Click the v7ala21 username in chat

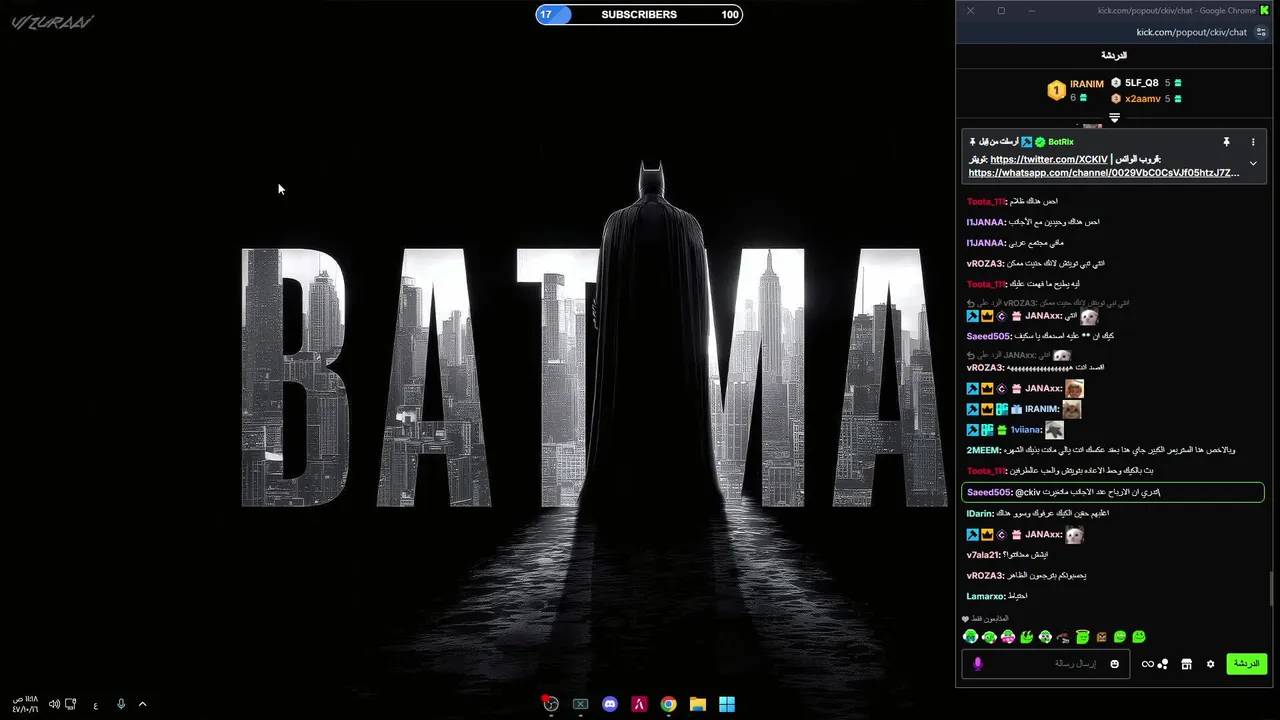984,555
